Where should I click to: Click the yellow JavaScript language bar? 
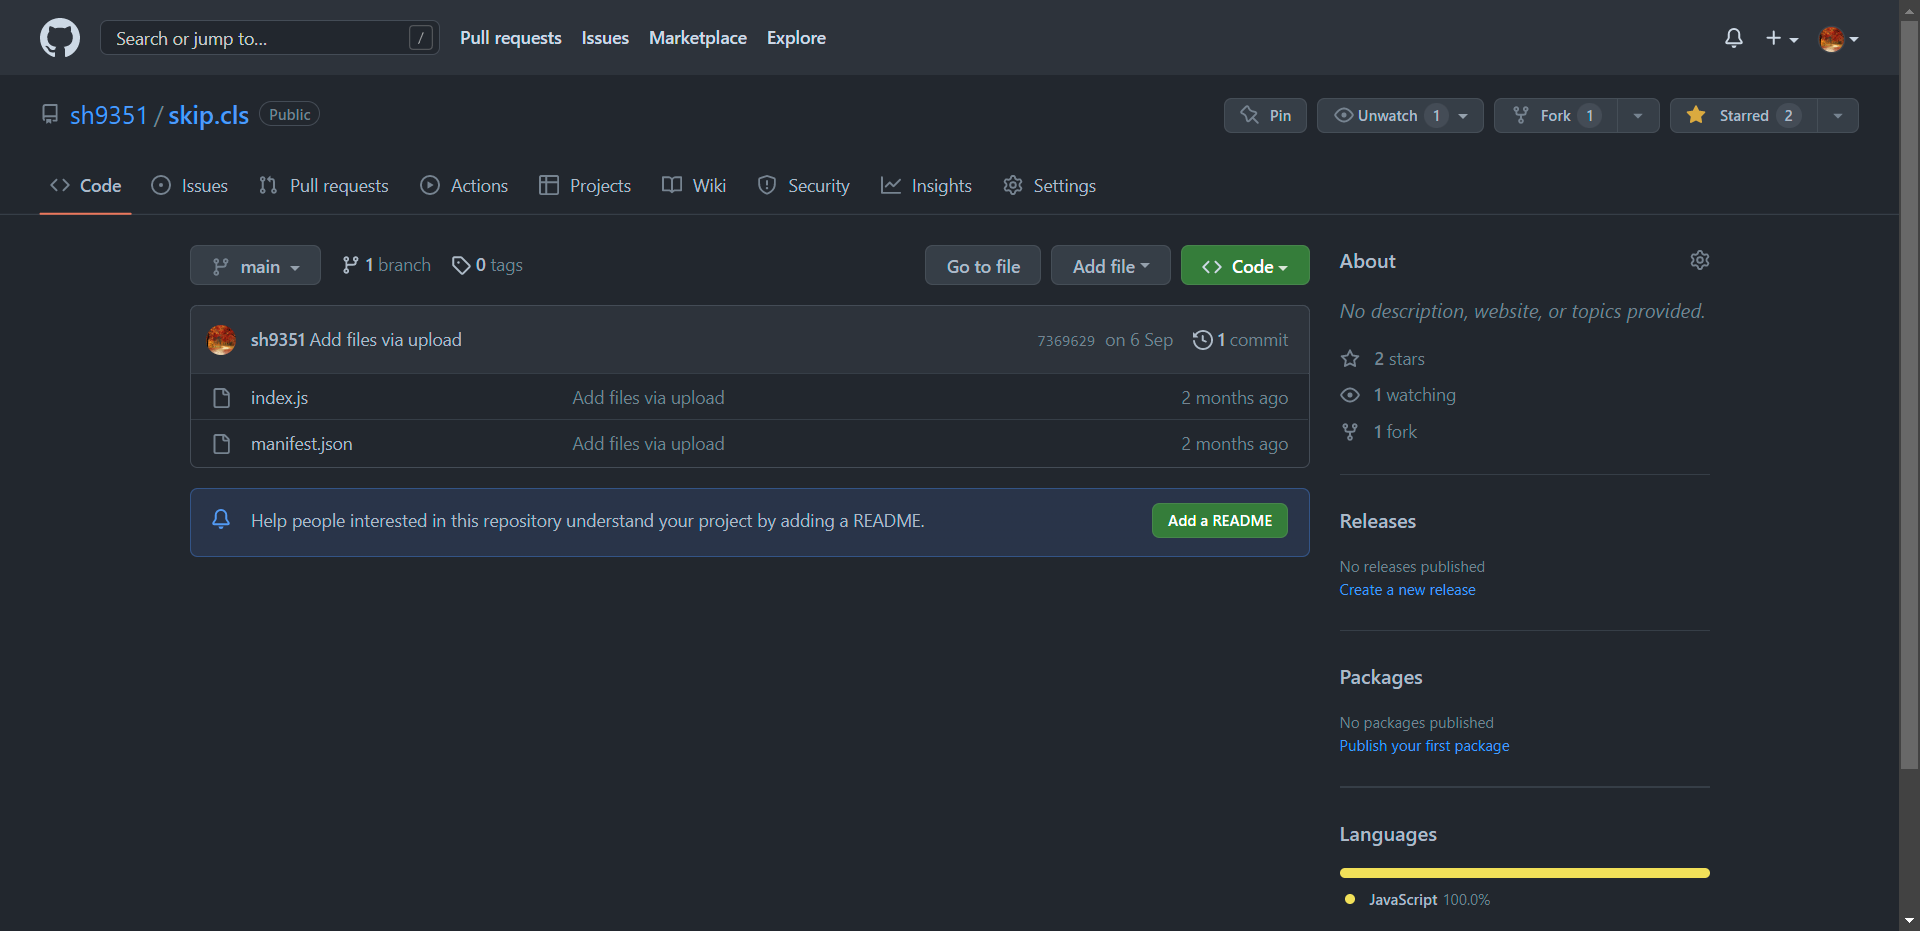click(1524, 873)
